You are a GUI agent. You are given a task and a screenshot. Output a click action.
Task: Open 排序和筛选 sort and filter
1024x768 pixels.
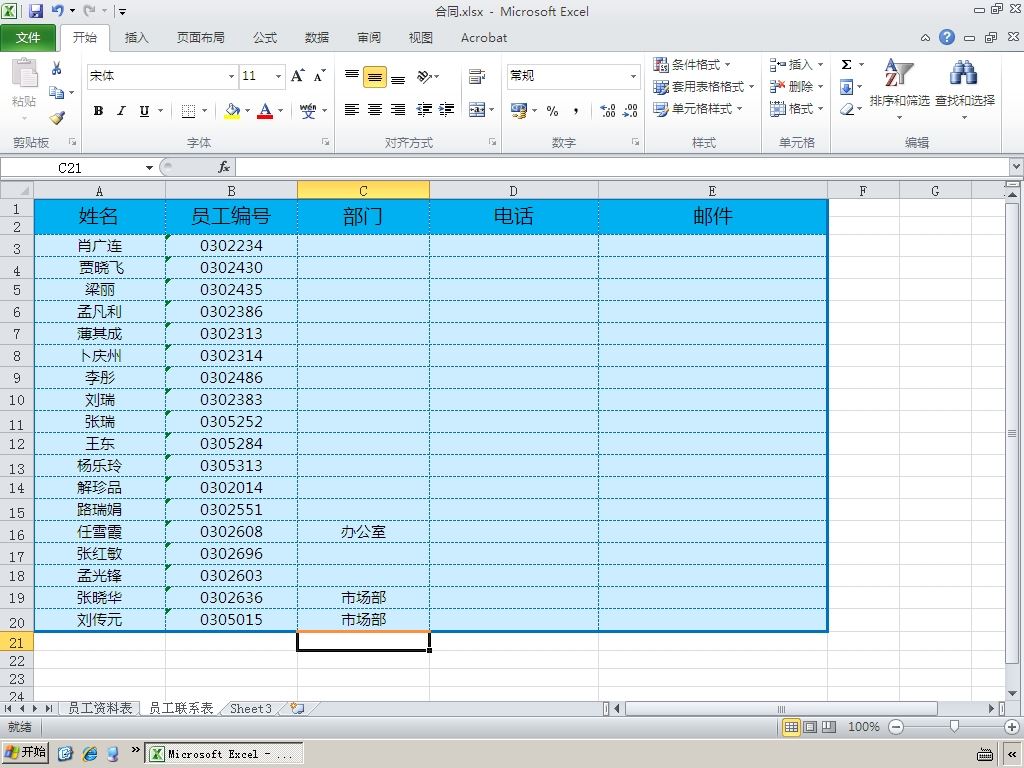[899, 88]
